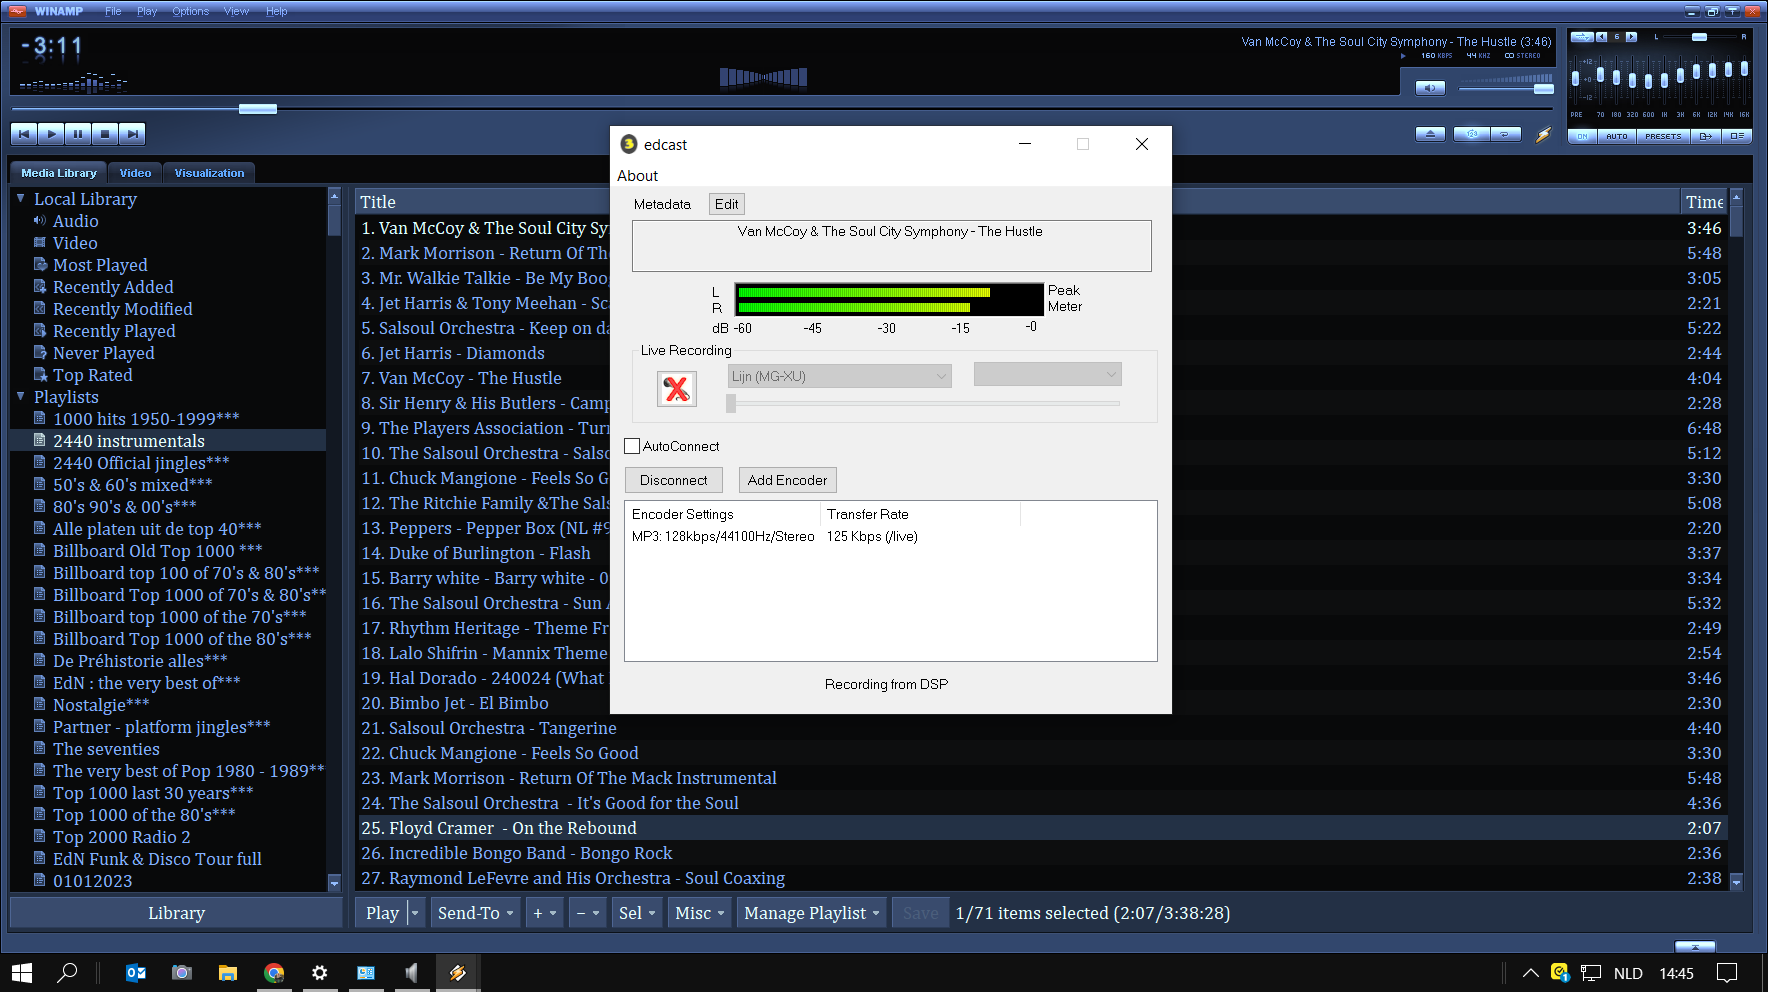Click the volume slider handle
This screenshot has width=1768, height=992.
(1543, 89)
